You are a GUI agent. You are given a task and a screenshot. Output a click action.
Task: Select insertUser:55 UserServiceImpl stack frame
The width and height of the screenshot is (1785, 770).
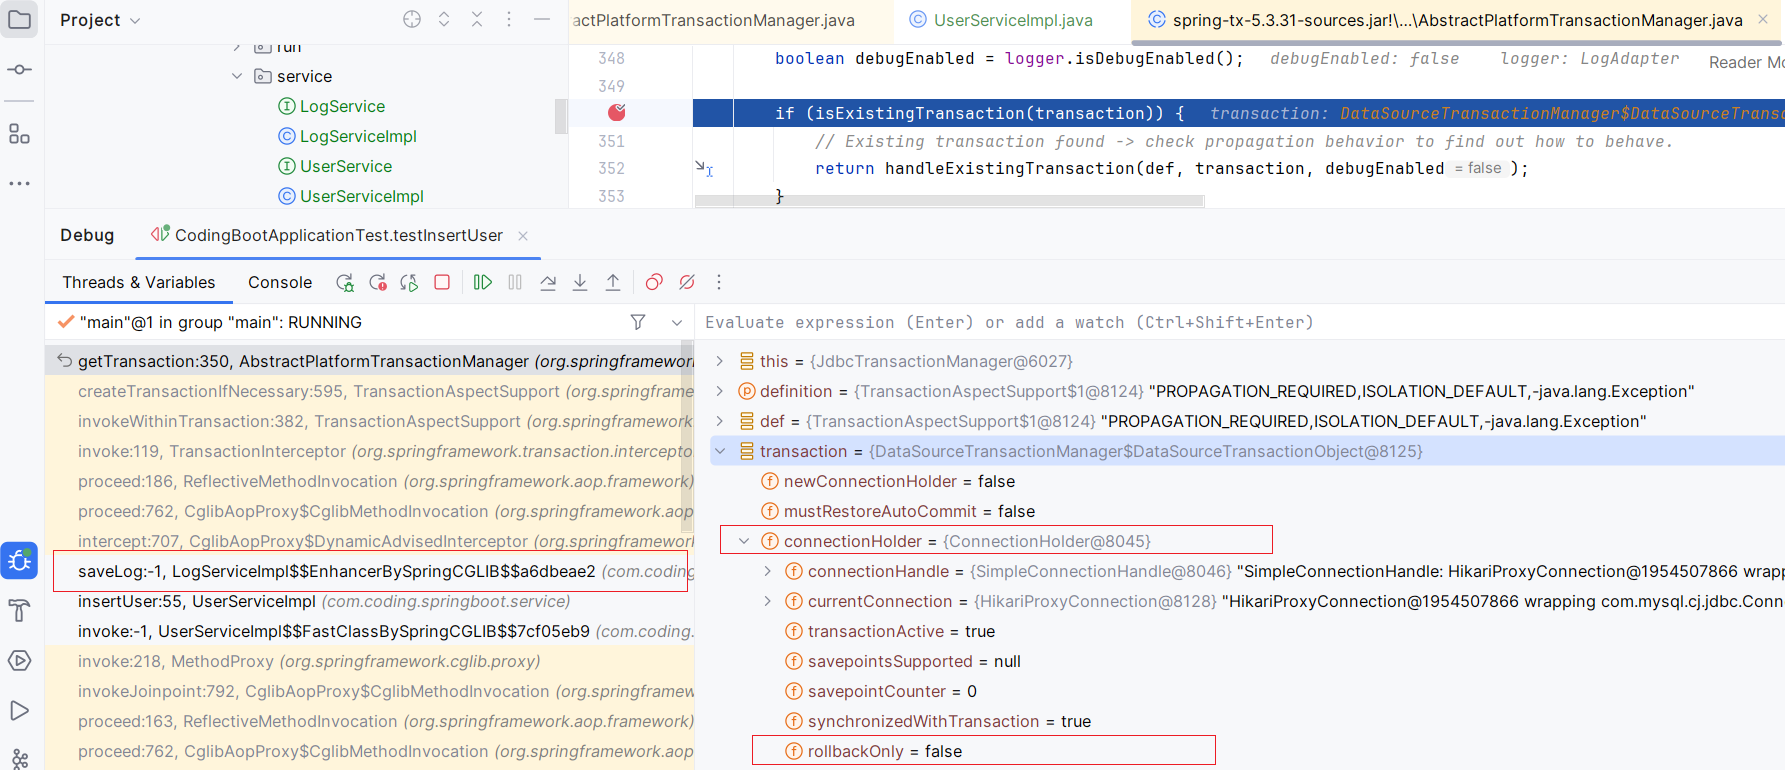[370, 601]
